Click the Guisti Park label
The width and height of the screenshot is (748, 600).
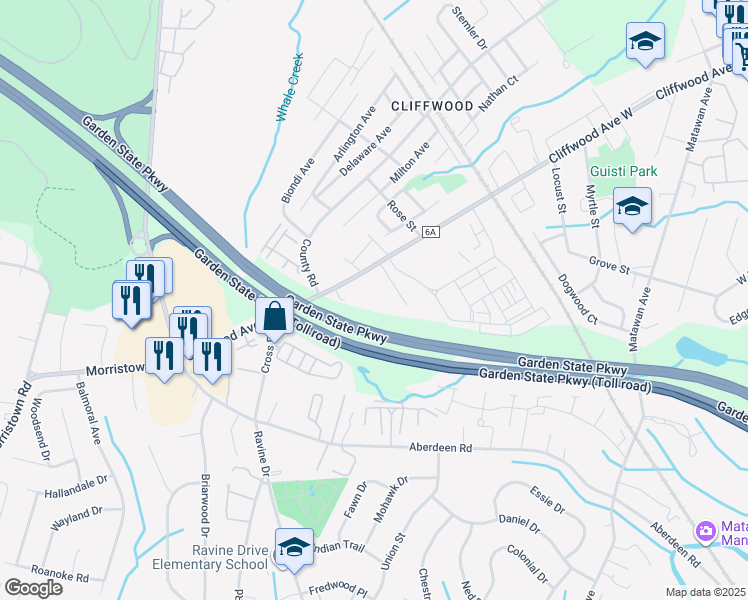623,171
